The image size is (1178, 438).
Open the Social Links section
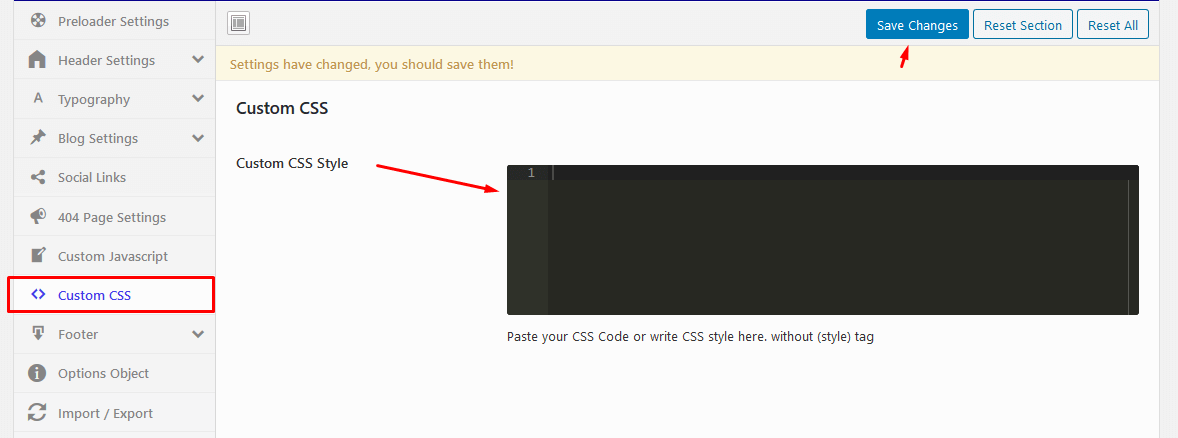tap(91, 177)
